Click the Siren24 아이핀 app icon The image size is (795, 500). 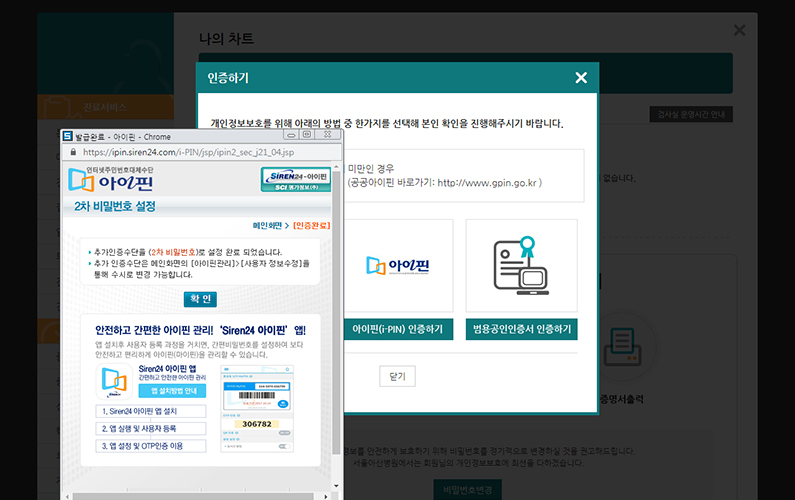click(114, 381)
